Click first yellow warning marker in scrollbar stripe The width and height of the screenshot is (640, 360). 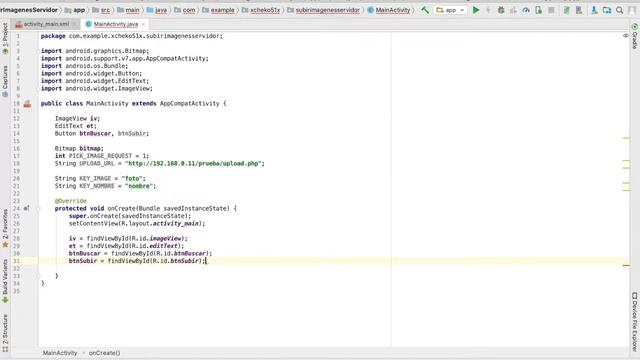pyautogui.click(x=626, y=138)
